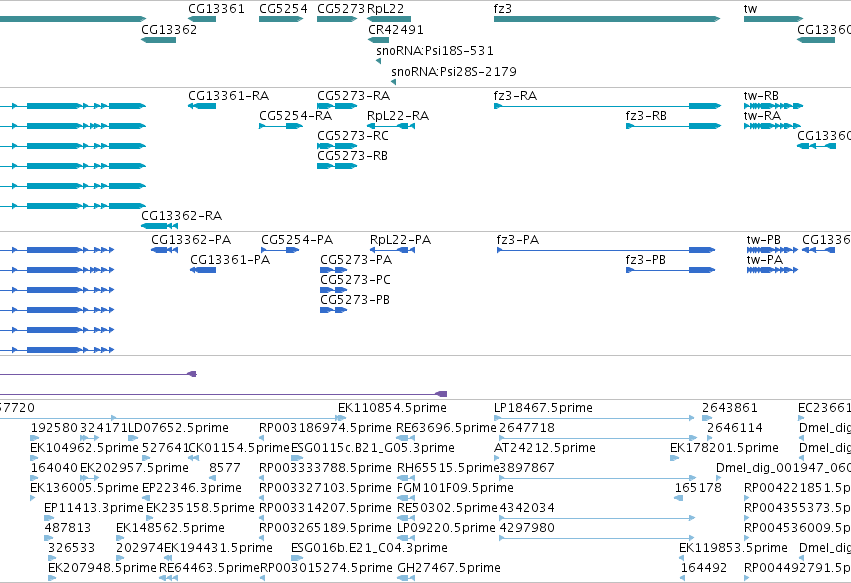Select EK148562.5prime label
The height and width of the screenshot is (583, 851).
(170, 528)
